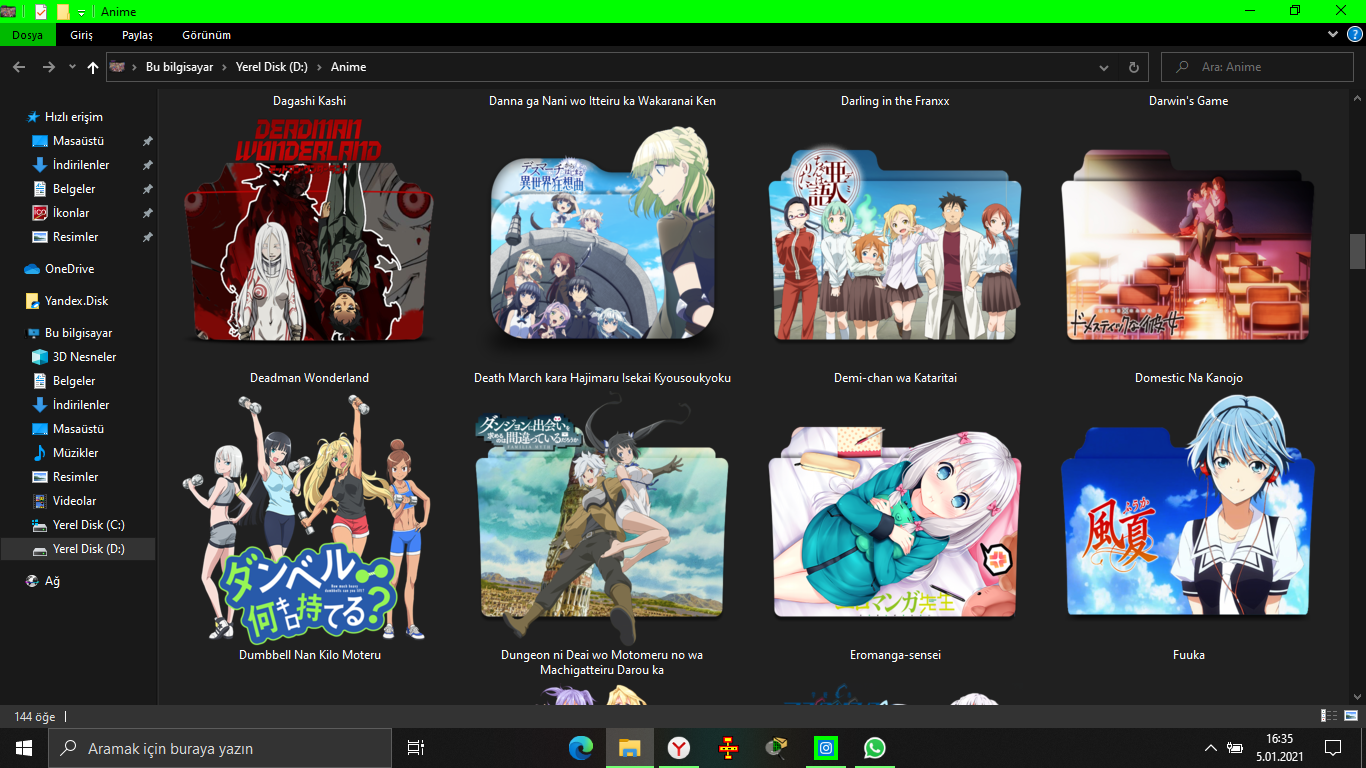This screenshot has width=1366, height=768.
Task: Expand the ribbon with the chevron
Action: point(1333,34)
